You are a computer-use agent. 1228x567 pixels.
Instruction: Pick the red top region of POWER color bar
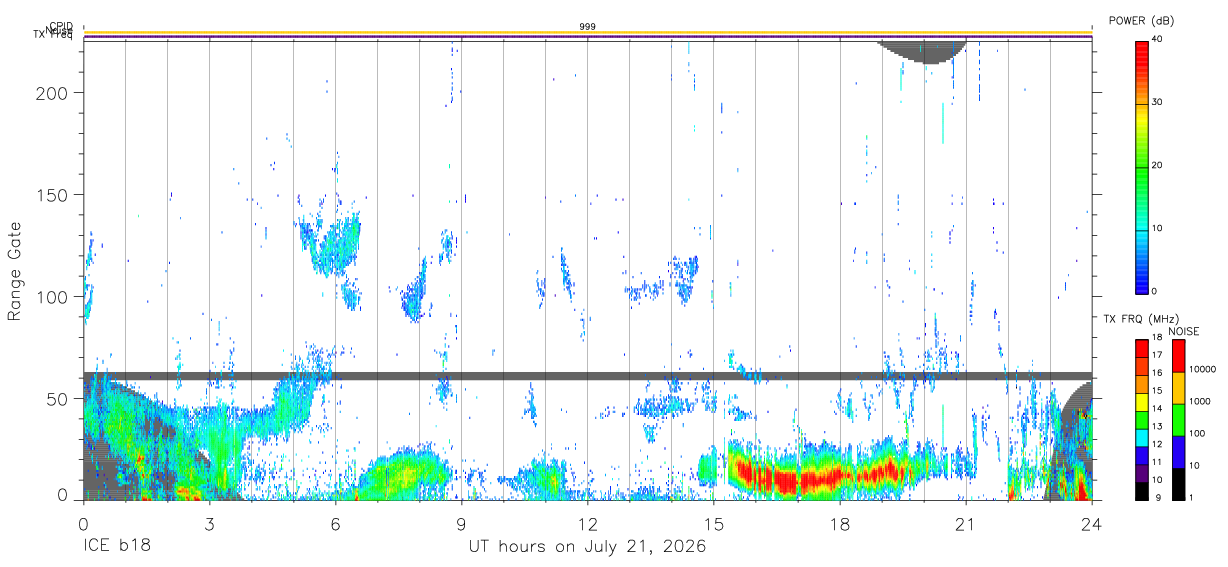(1142, 55)
